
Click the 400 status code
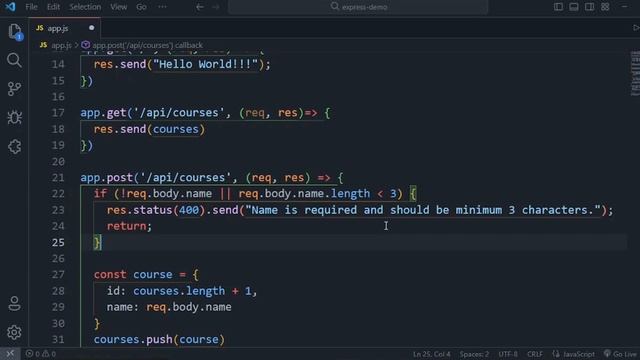point(189,210)
